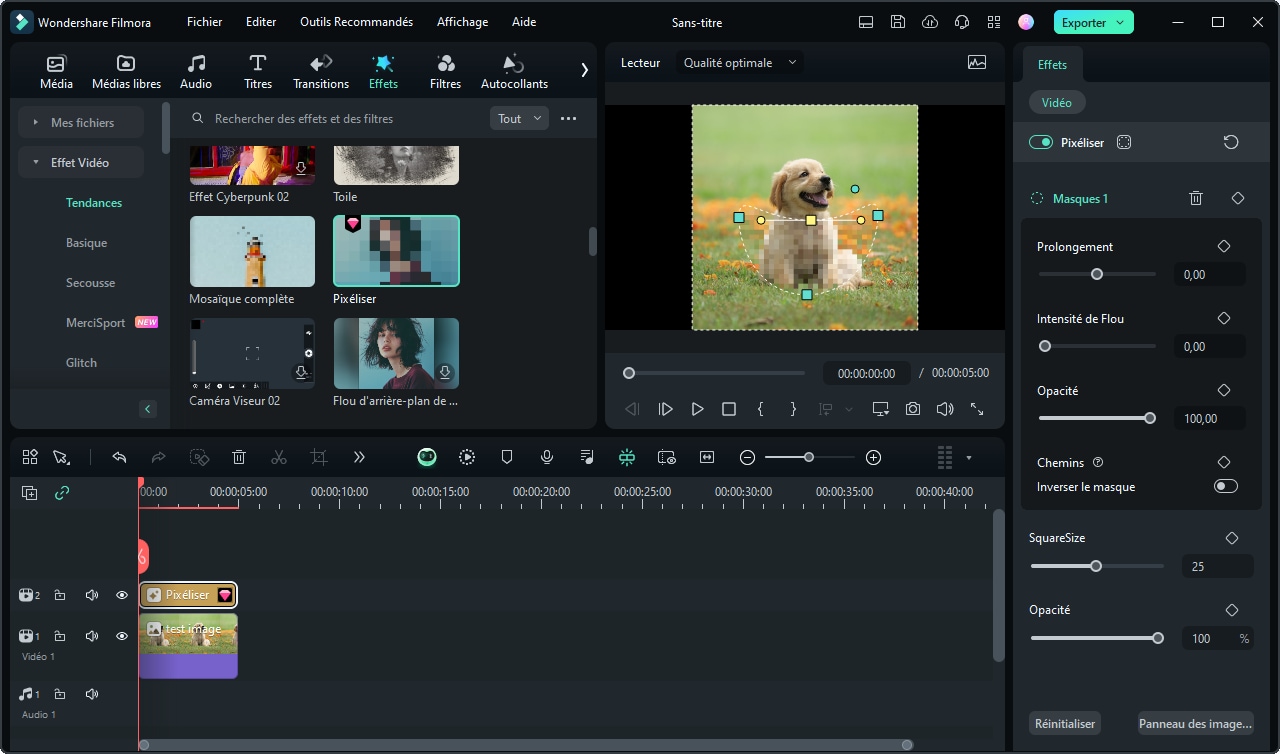Lock the Vidéo 1 track
1280x754 pixels.
[60, 636]
